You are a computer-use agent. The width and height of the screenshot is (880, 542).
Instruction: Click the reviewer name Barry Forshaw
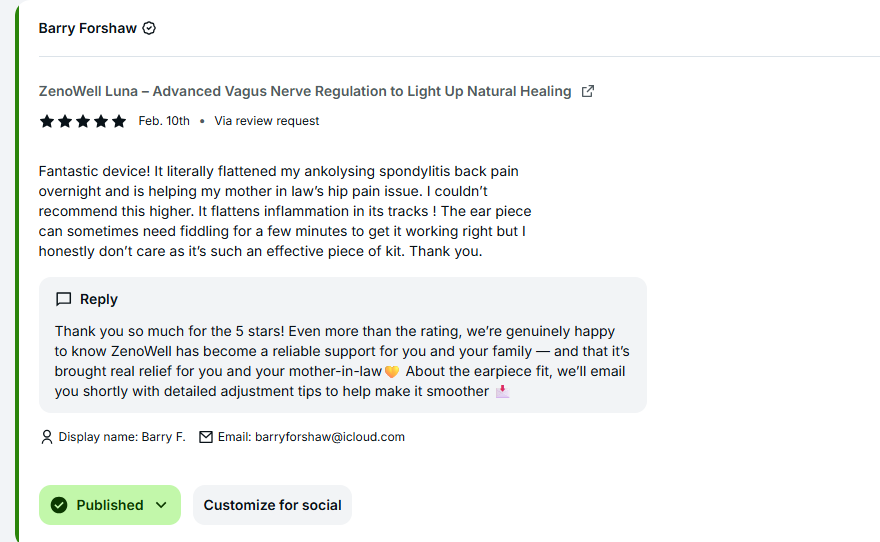[x=87, y=28]
